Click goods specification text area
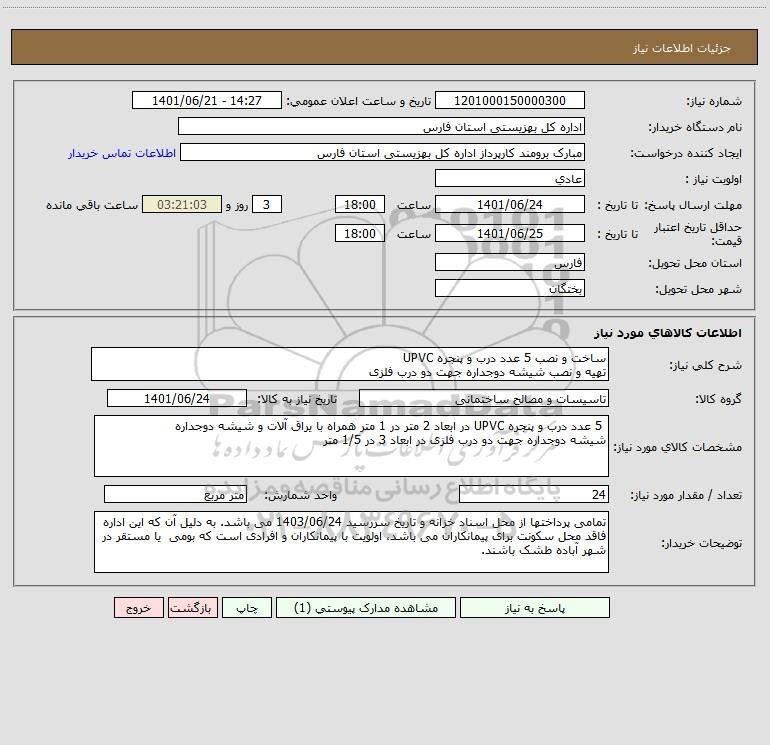 coord(351,446)
